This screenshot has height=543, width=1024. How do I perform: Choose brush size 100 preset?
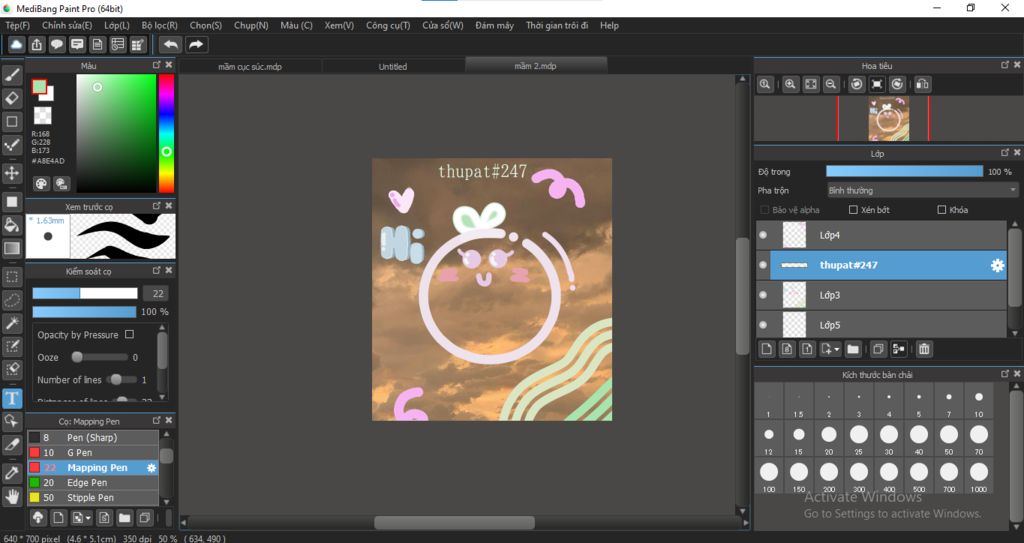769,476
